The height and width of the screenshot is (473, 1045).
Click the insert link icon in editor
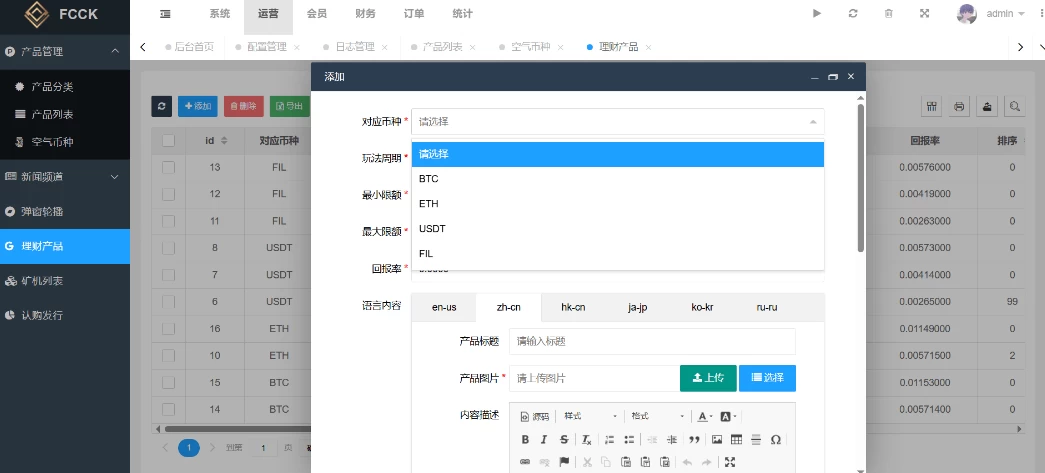coord(524,462)
